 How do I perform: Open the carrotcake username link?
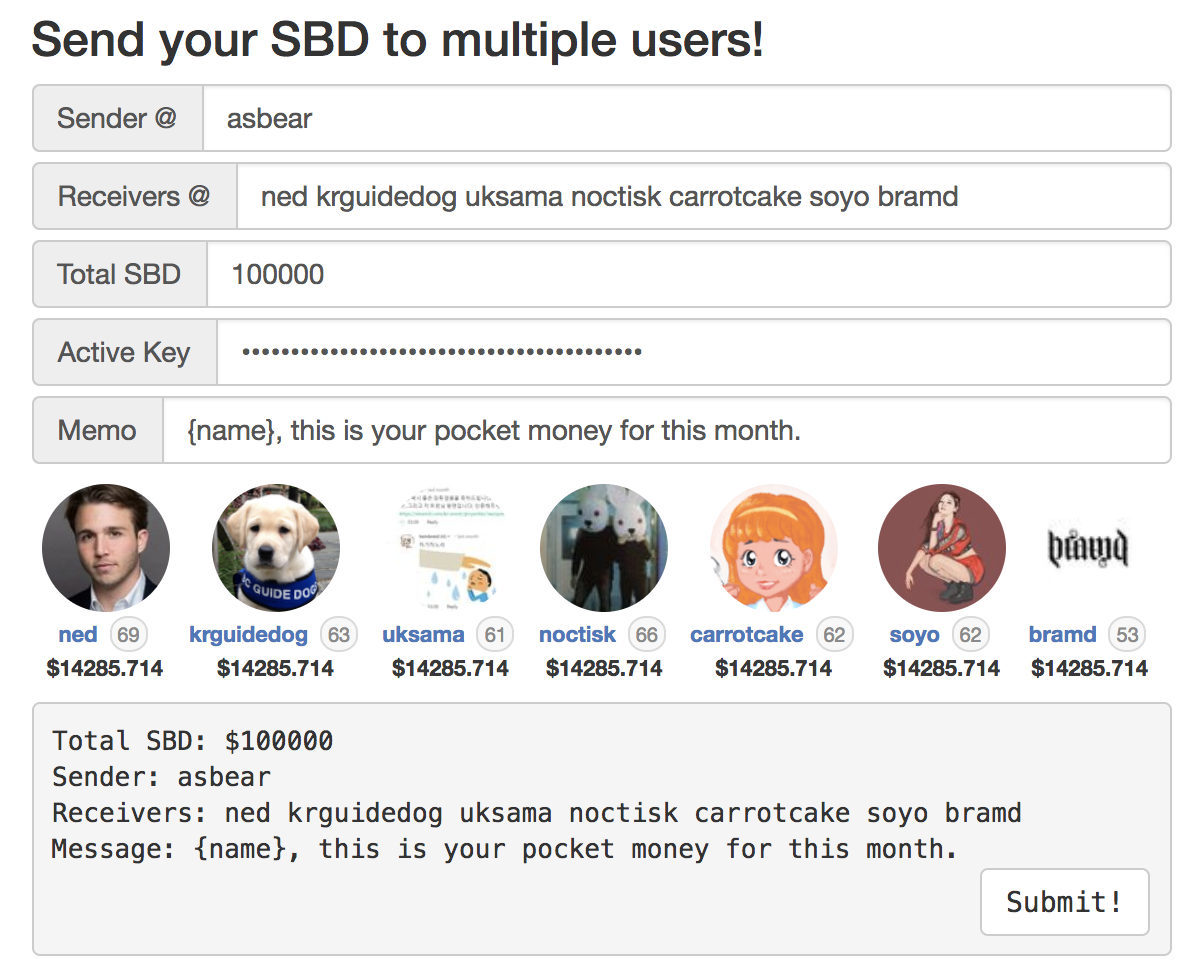click(x=746, y=635)
